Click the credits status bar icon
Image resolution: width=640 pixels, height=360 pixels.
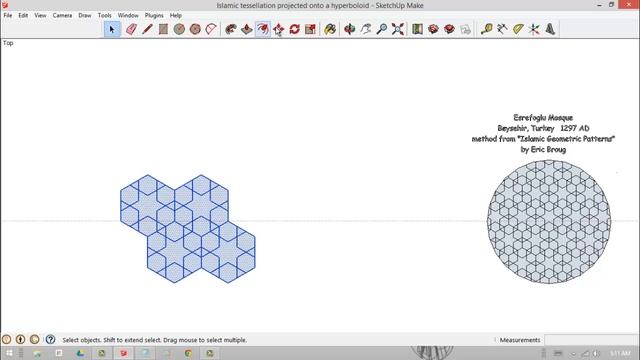click(x=20, y=340)
